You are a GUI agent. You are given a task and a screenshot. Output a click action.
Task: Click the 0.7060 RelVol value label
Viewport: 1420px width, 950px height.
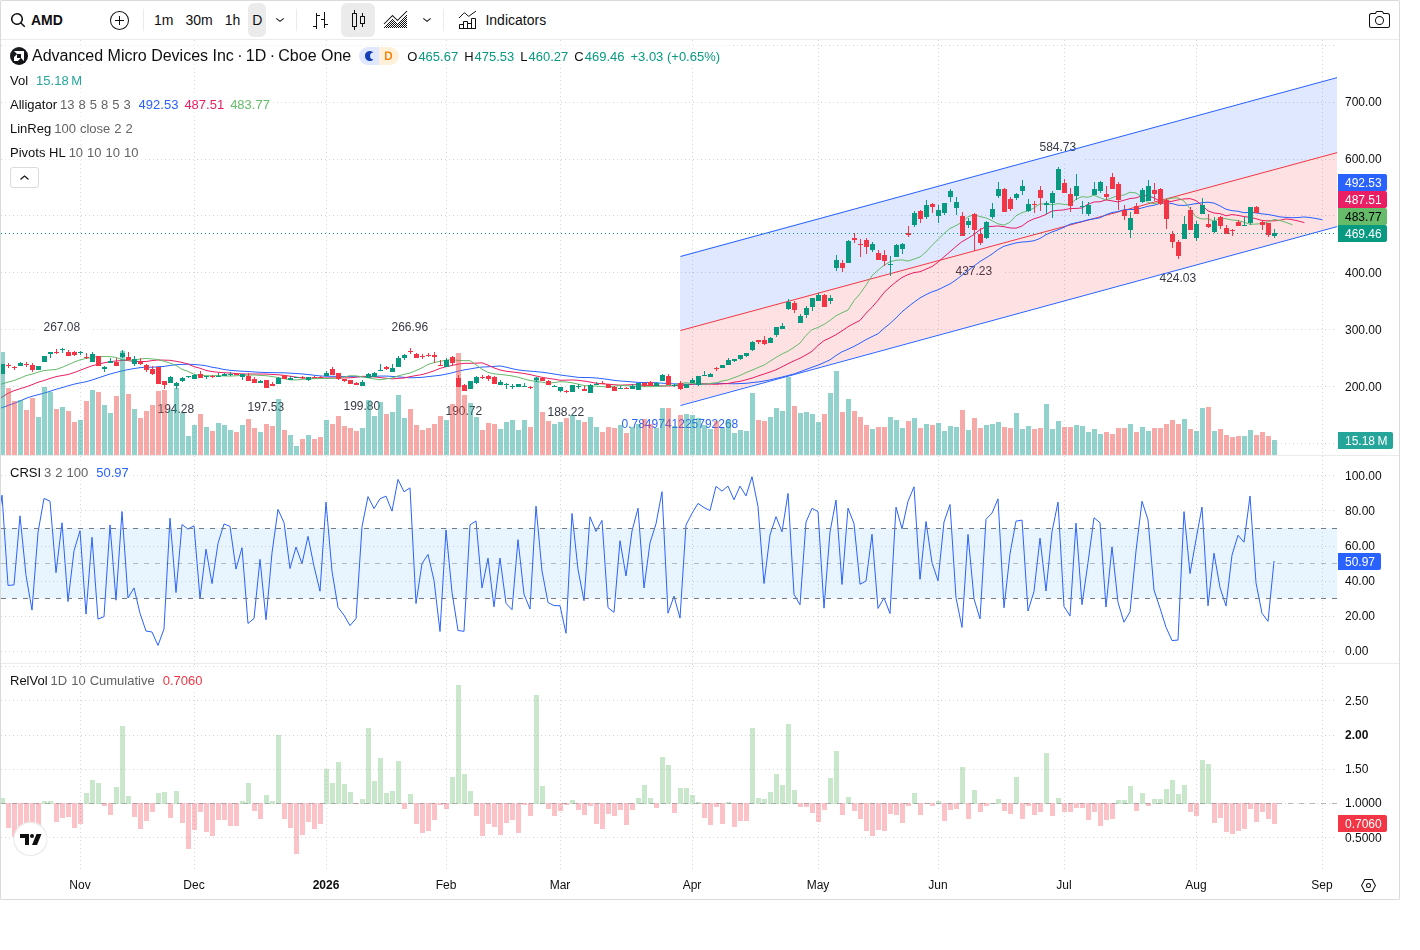[x=1362, y=824]
